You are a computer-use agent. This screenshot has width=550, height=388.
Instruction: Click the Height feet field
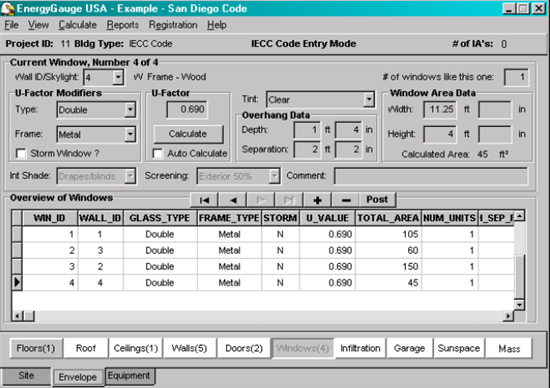tap(440, 134)
